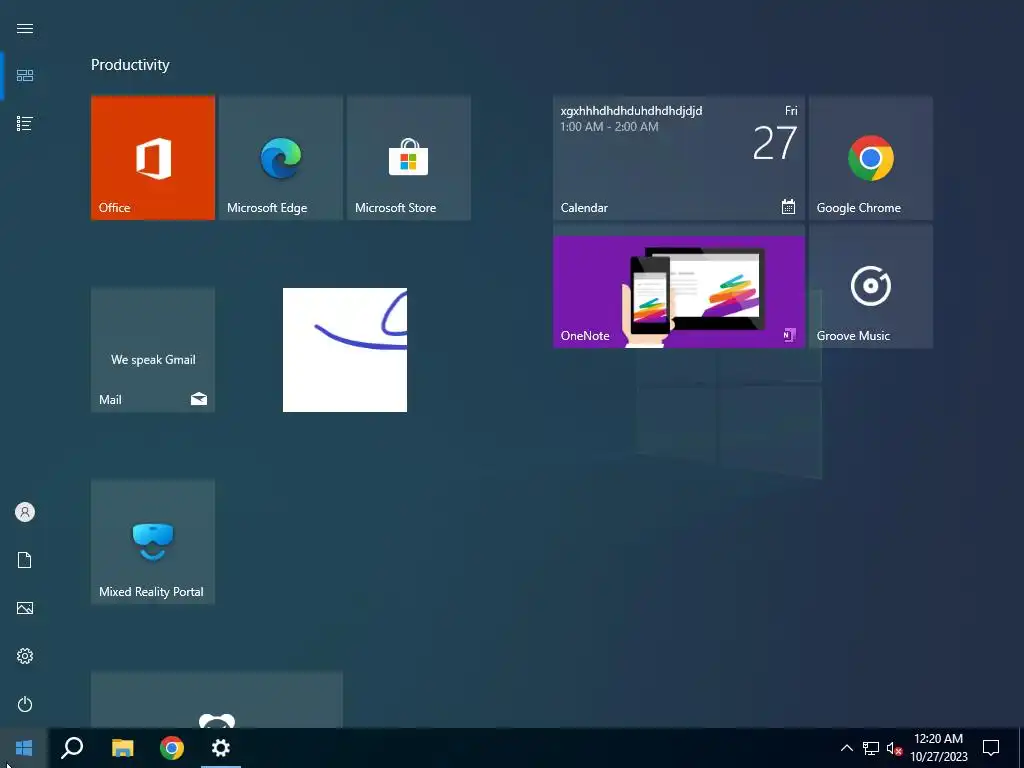The height and width of the screenshot is (768, 1024).
Task: Switch to All apps list view
Action: click(25, 123)
